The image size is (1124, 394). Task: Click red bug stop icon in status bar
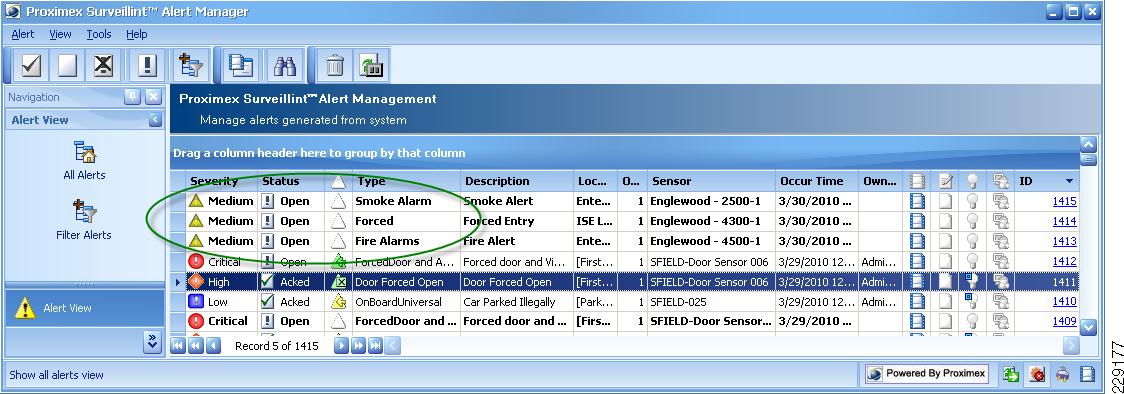[1037, 374]
